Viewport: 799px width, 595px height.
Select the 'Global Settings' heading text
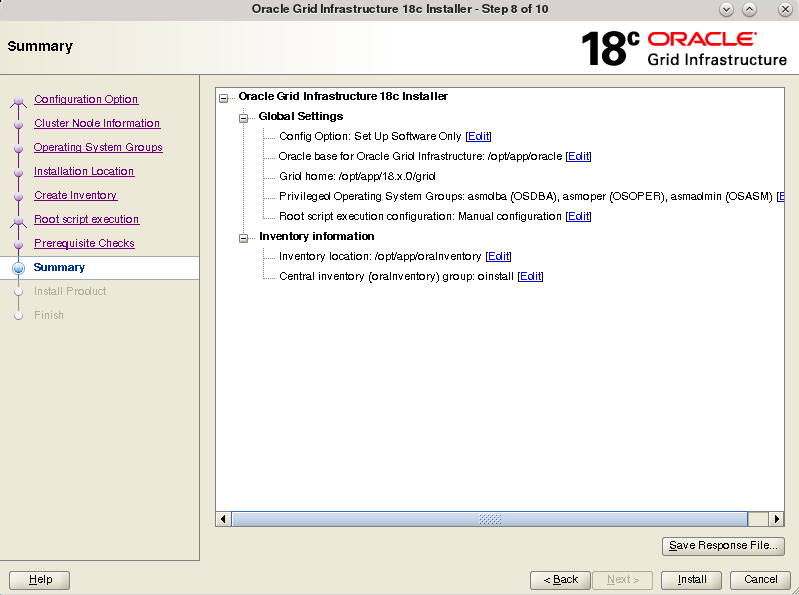click(301, 116)
